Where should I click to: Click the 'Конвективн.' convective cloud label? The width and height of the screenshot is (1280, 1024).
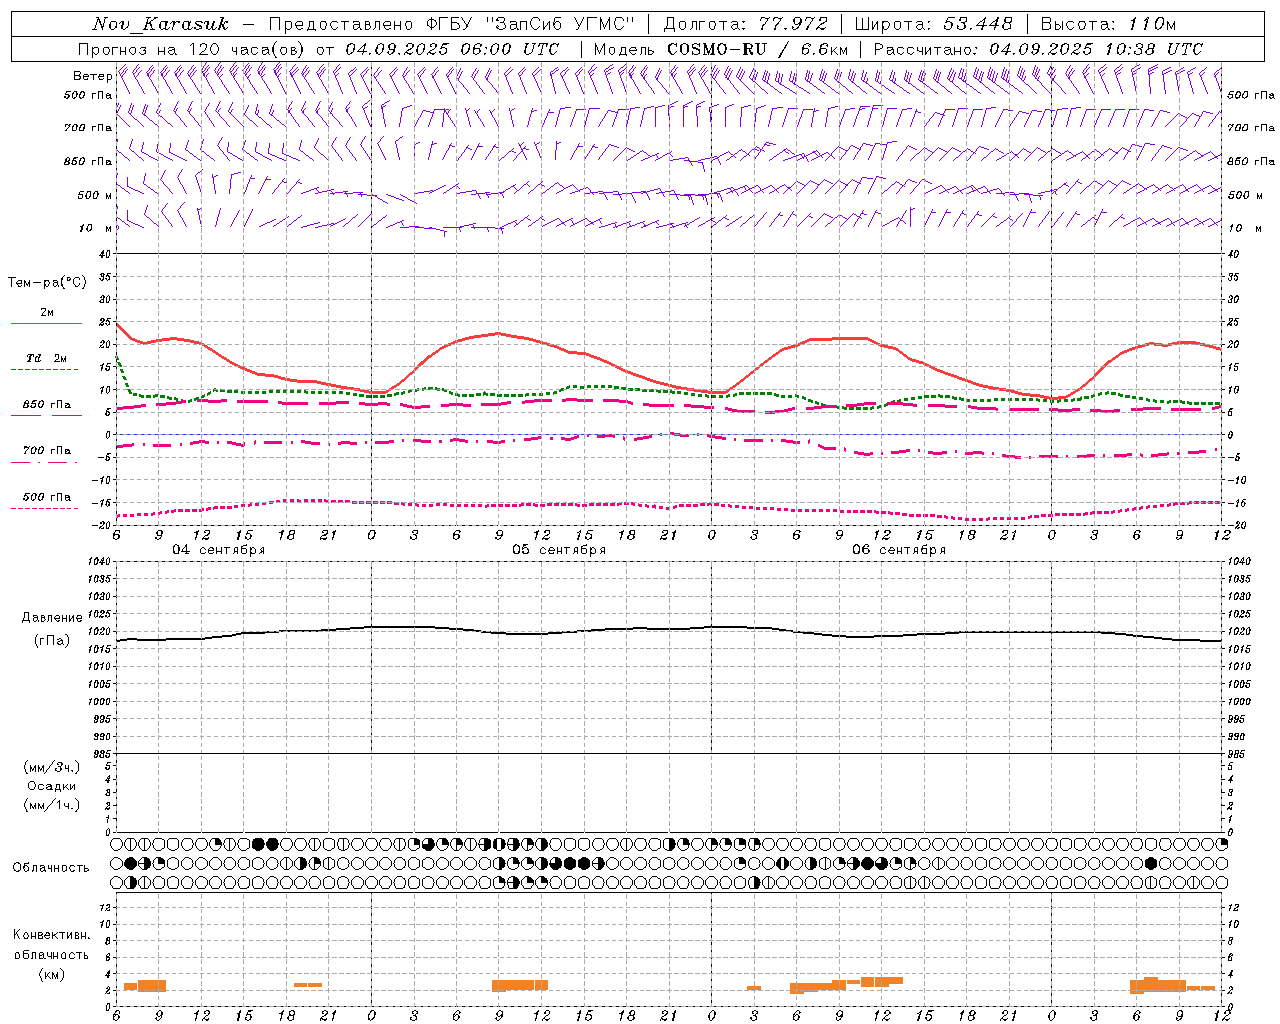[x=52, y=935]
